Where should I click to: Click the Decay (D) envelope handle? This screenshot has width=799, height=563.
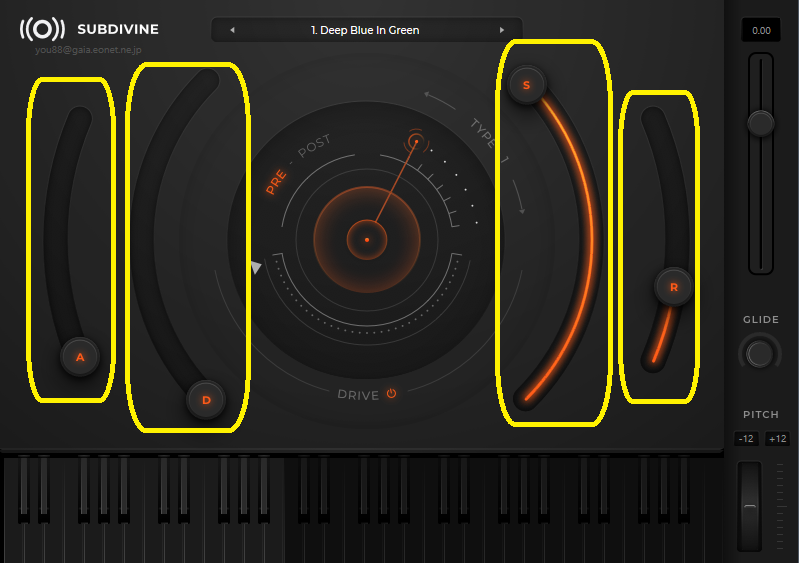(206, 400)
